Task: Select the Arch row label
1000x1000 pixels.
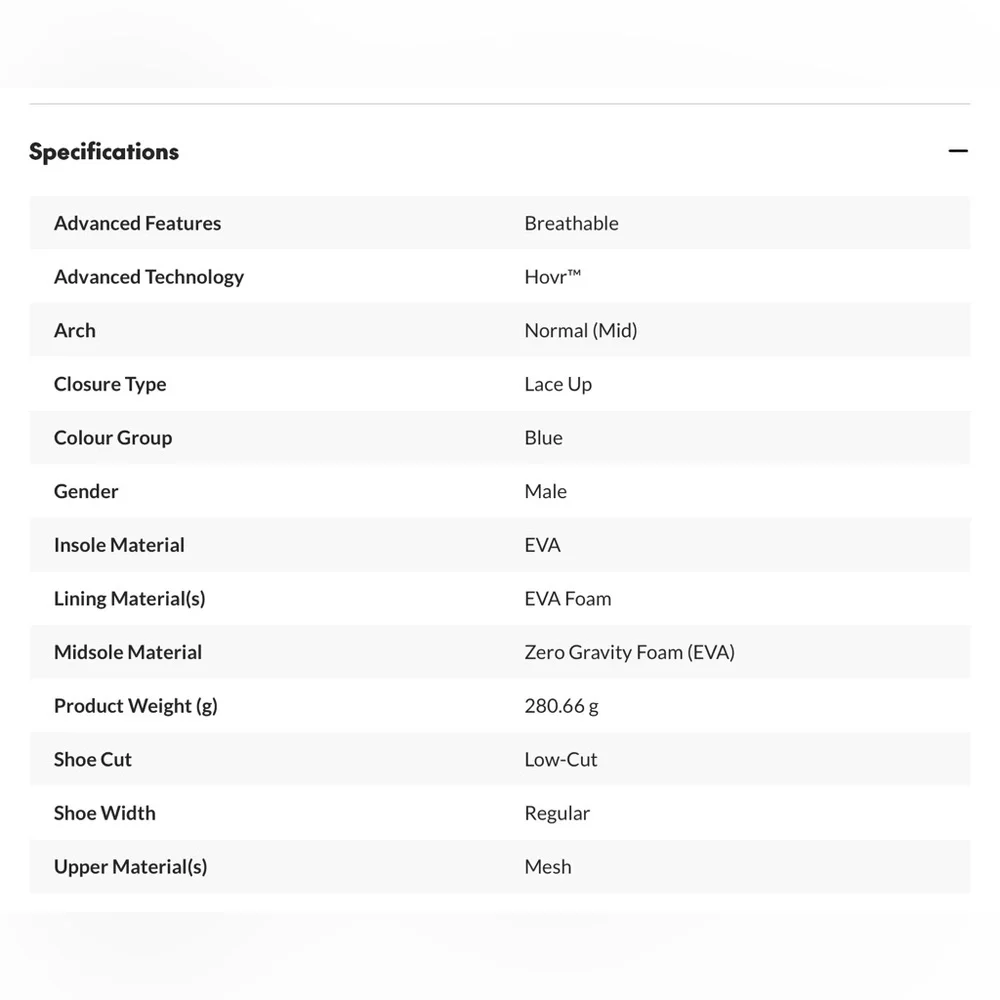Action: (75, 330)
